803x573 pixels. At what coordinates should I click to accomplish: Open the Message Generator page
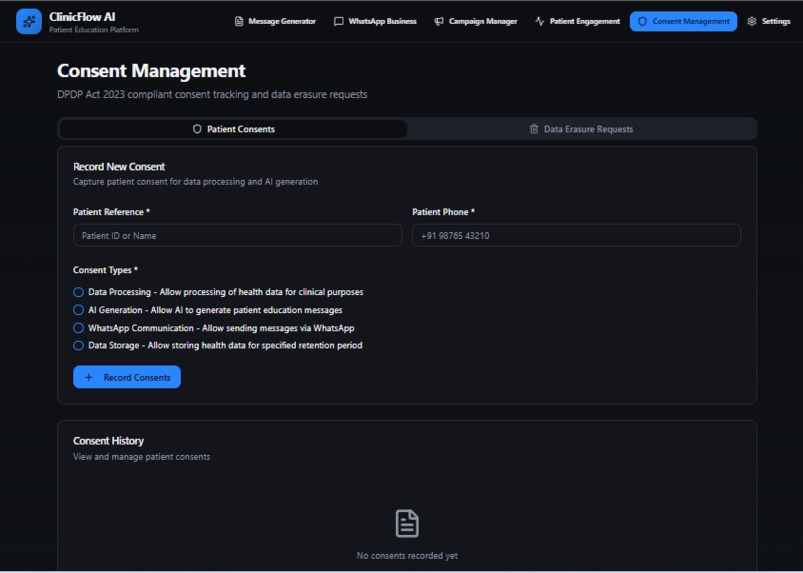click(275, 22)
